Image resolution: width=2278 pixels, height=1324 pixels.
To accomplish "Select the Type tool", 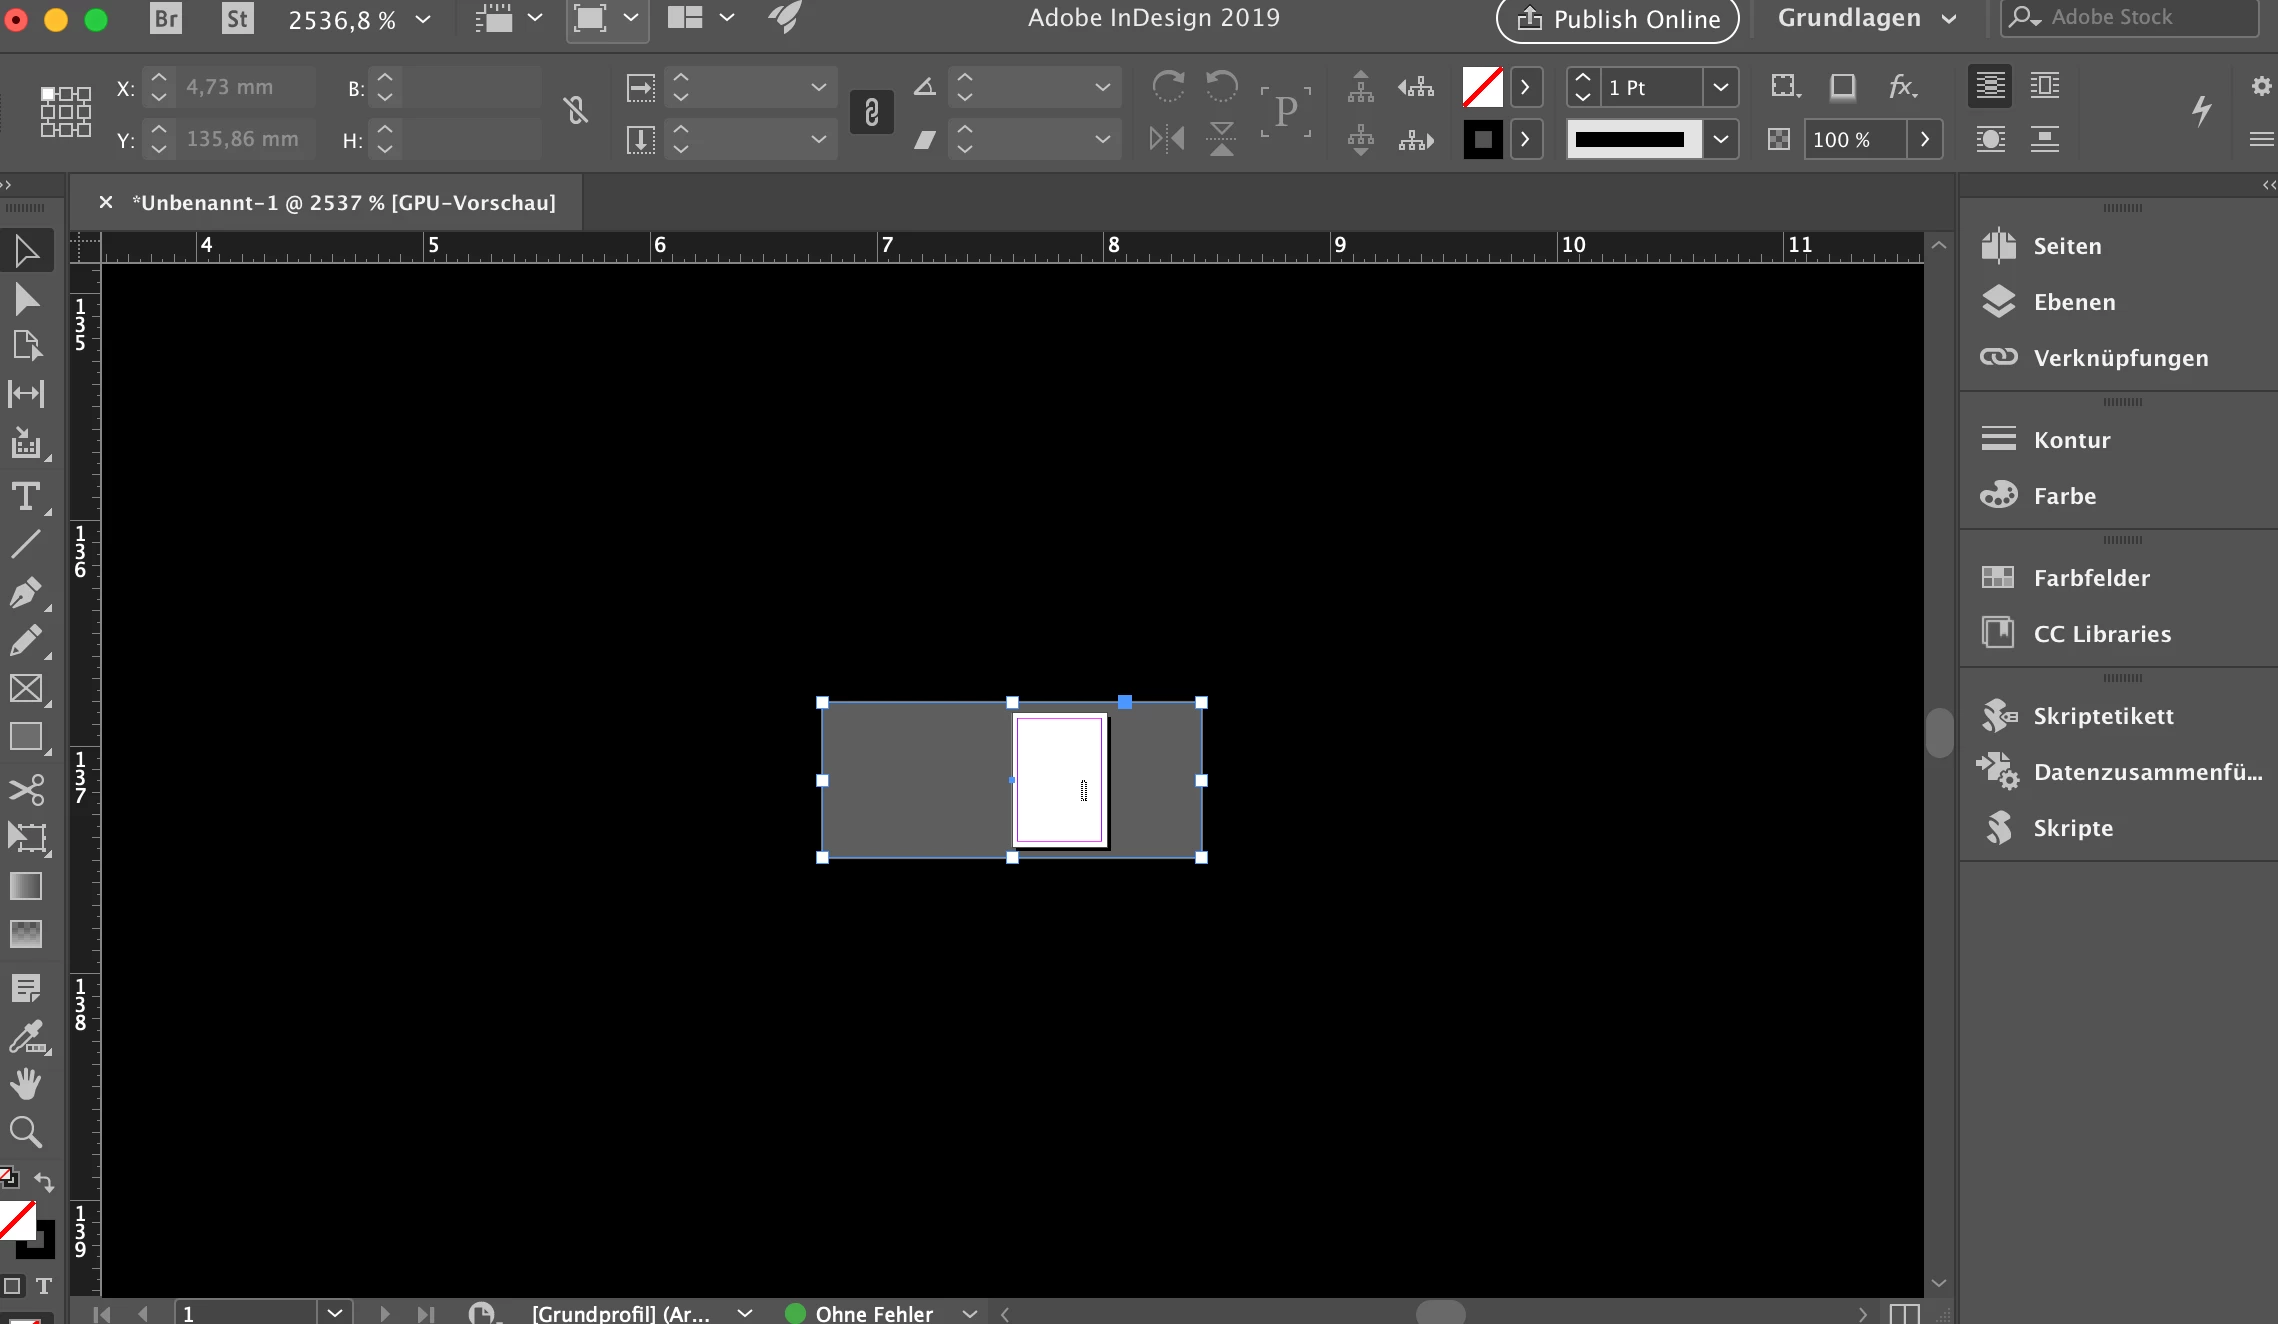I will 26,497.
